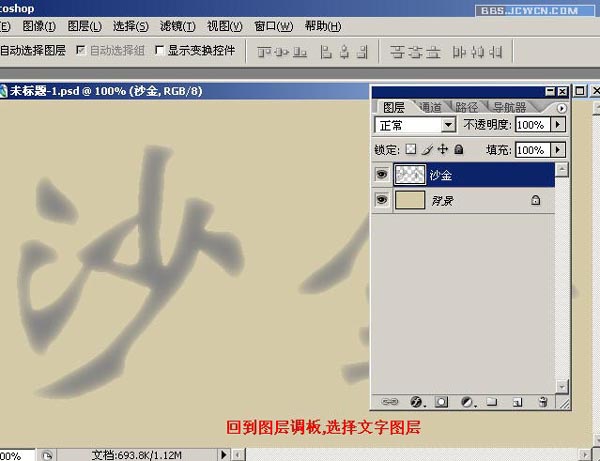Click the 沙金 layer thumbnail
Screen dimensions: 600x461
(409, 174)
